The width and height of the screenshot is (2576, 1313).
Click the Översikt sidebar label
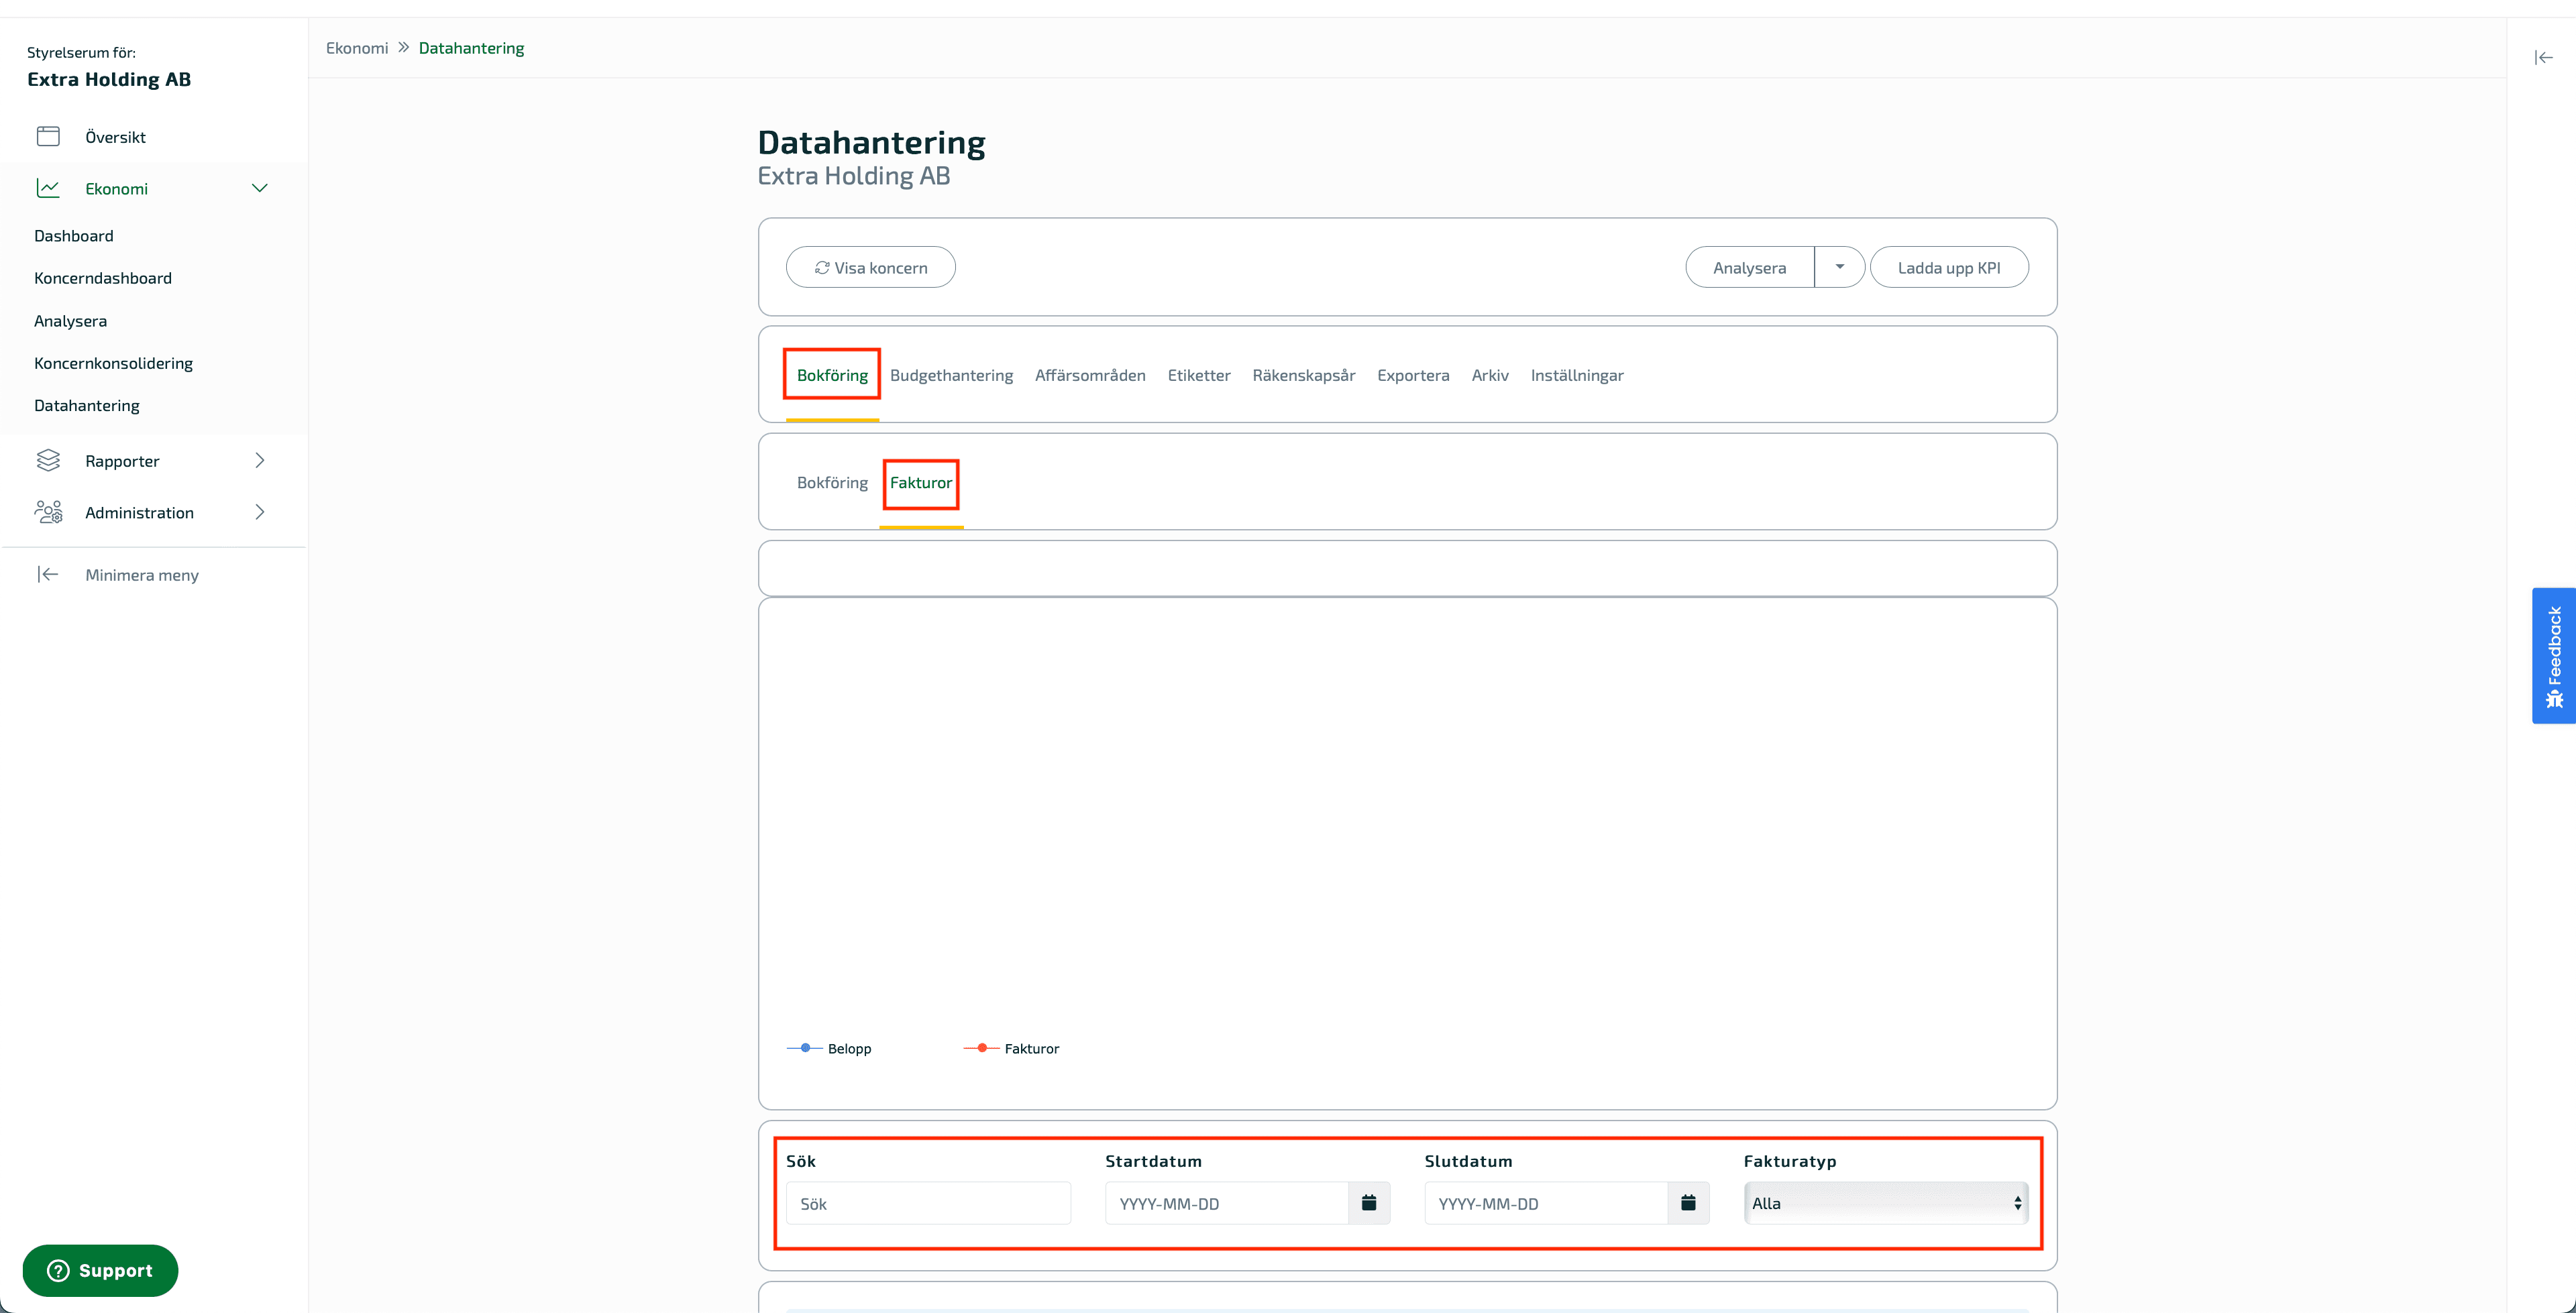pyautogui.click(x=115, y=137)
